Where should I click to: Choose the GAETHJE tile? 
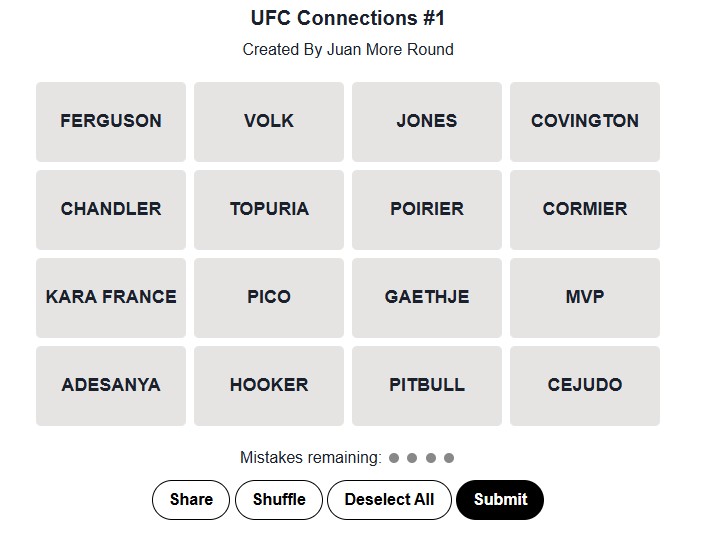click(x=427, y=297)
